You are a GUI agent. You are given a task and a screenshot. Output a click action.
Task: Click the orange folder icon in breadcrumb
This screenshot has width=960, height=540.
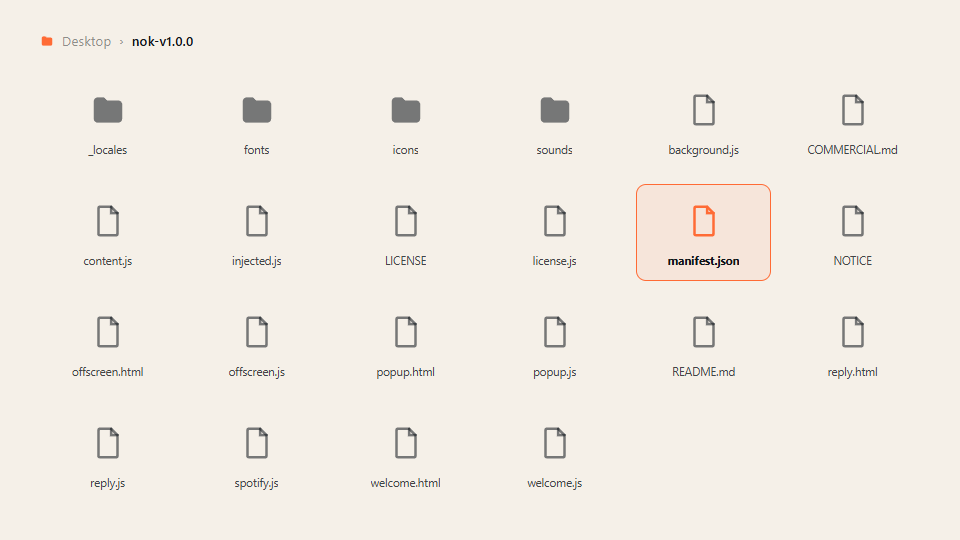pos(47,41)
